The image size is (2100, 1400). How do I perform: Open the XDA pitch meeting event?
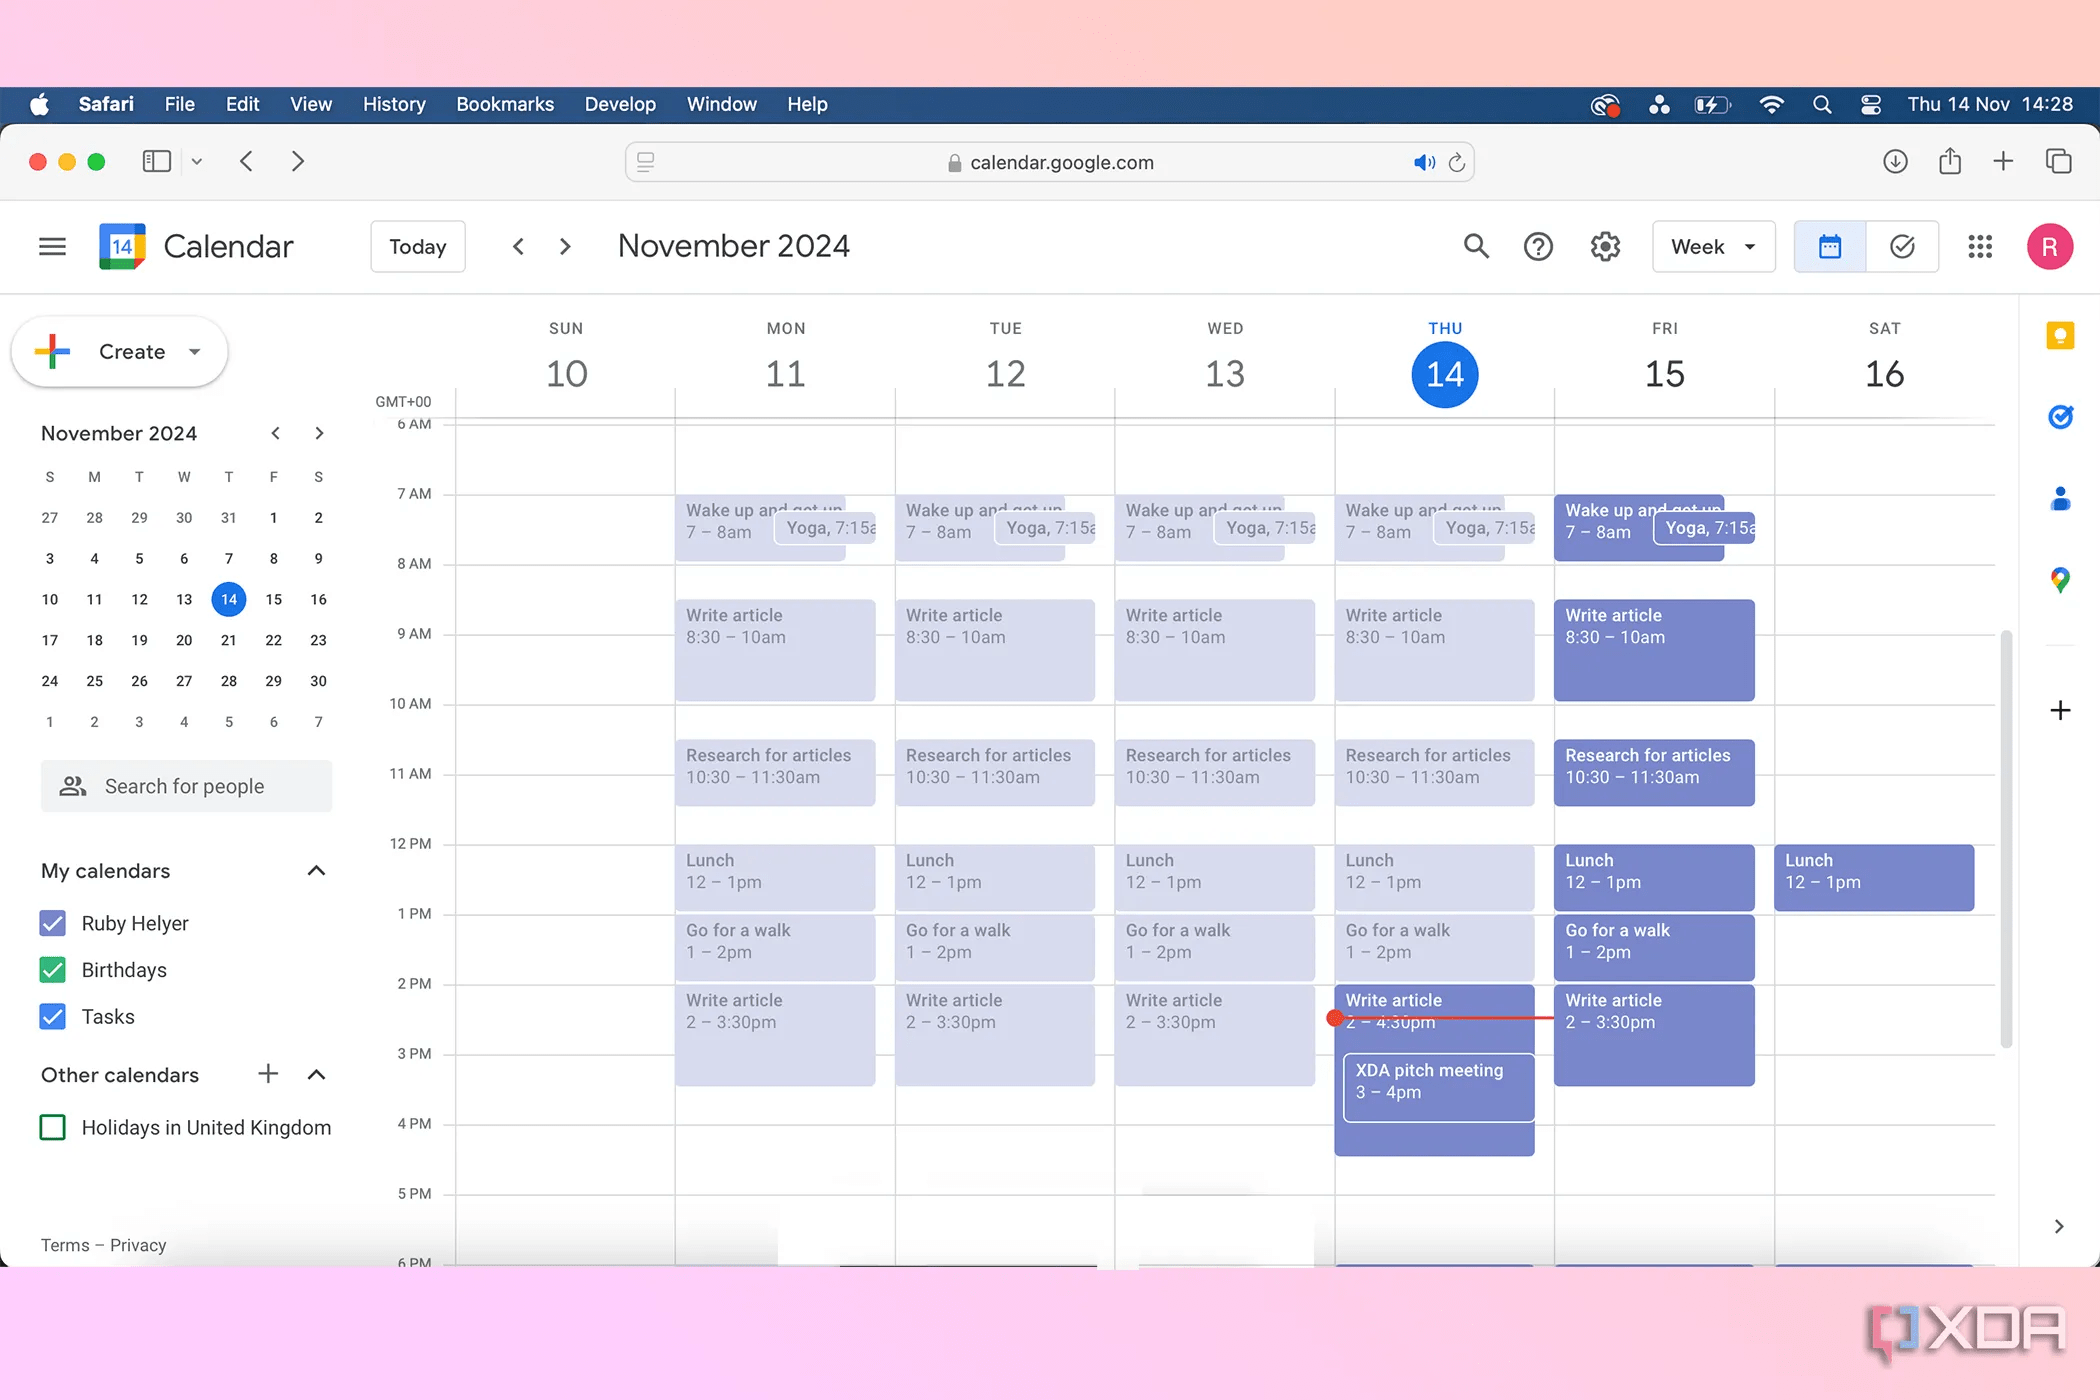pos(1439,1087)
